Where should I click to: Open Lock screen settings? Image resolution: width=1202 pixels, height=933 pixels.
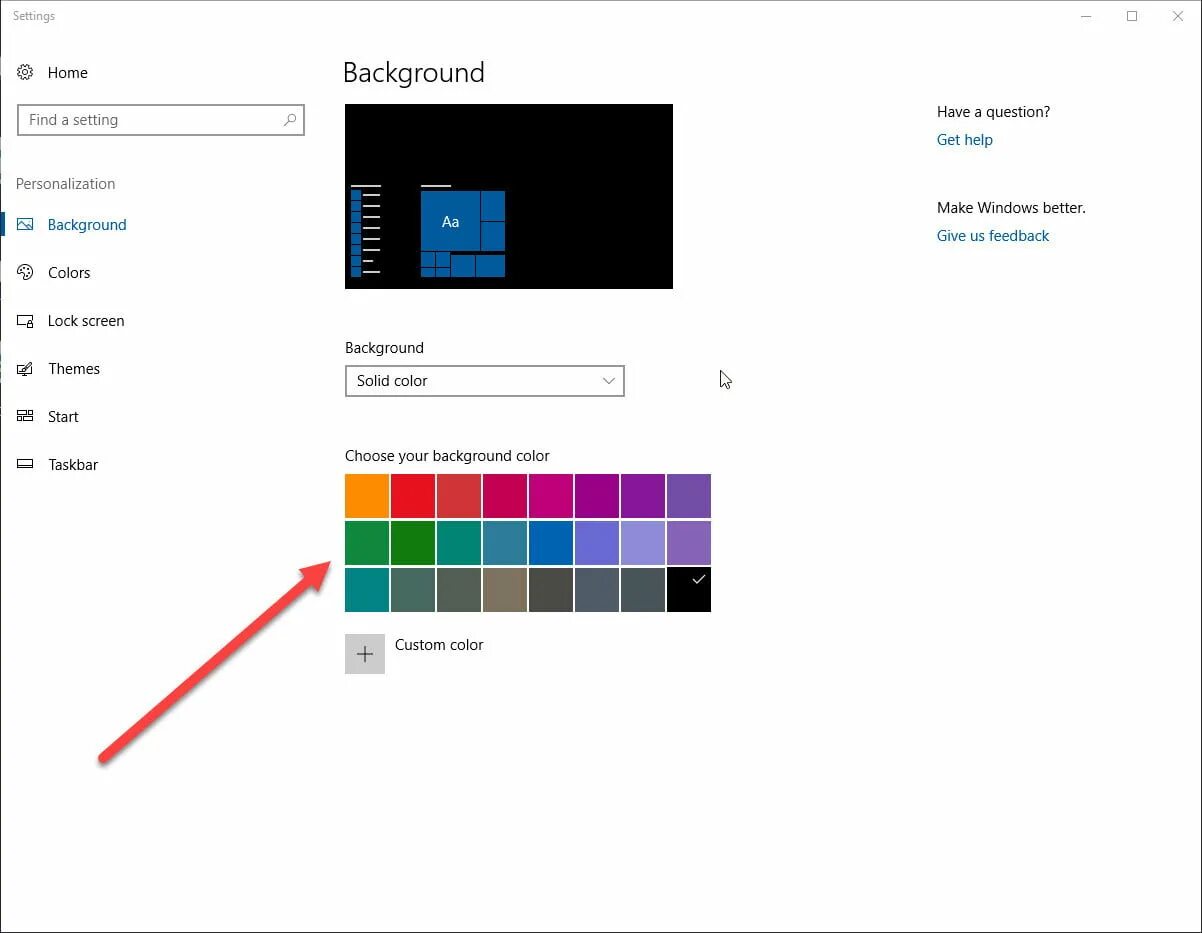click(x=86, y=321)
